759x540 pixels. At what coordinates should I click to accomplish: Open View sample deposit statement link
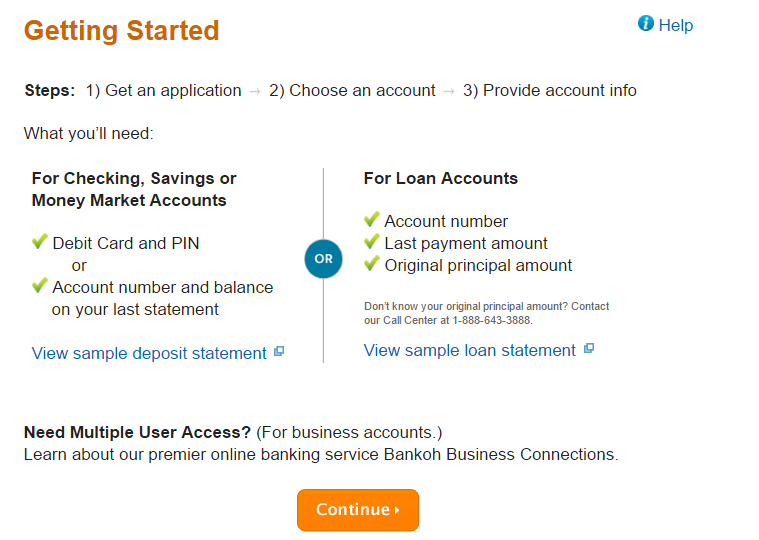click(x=149, y=353)
